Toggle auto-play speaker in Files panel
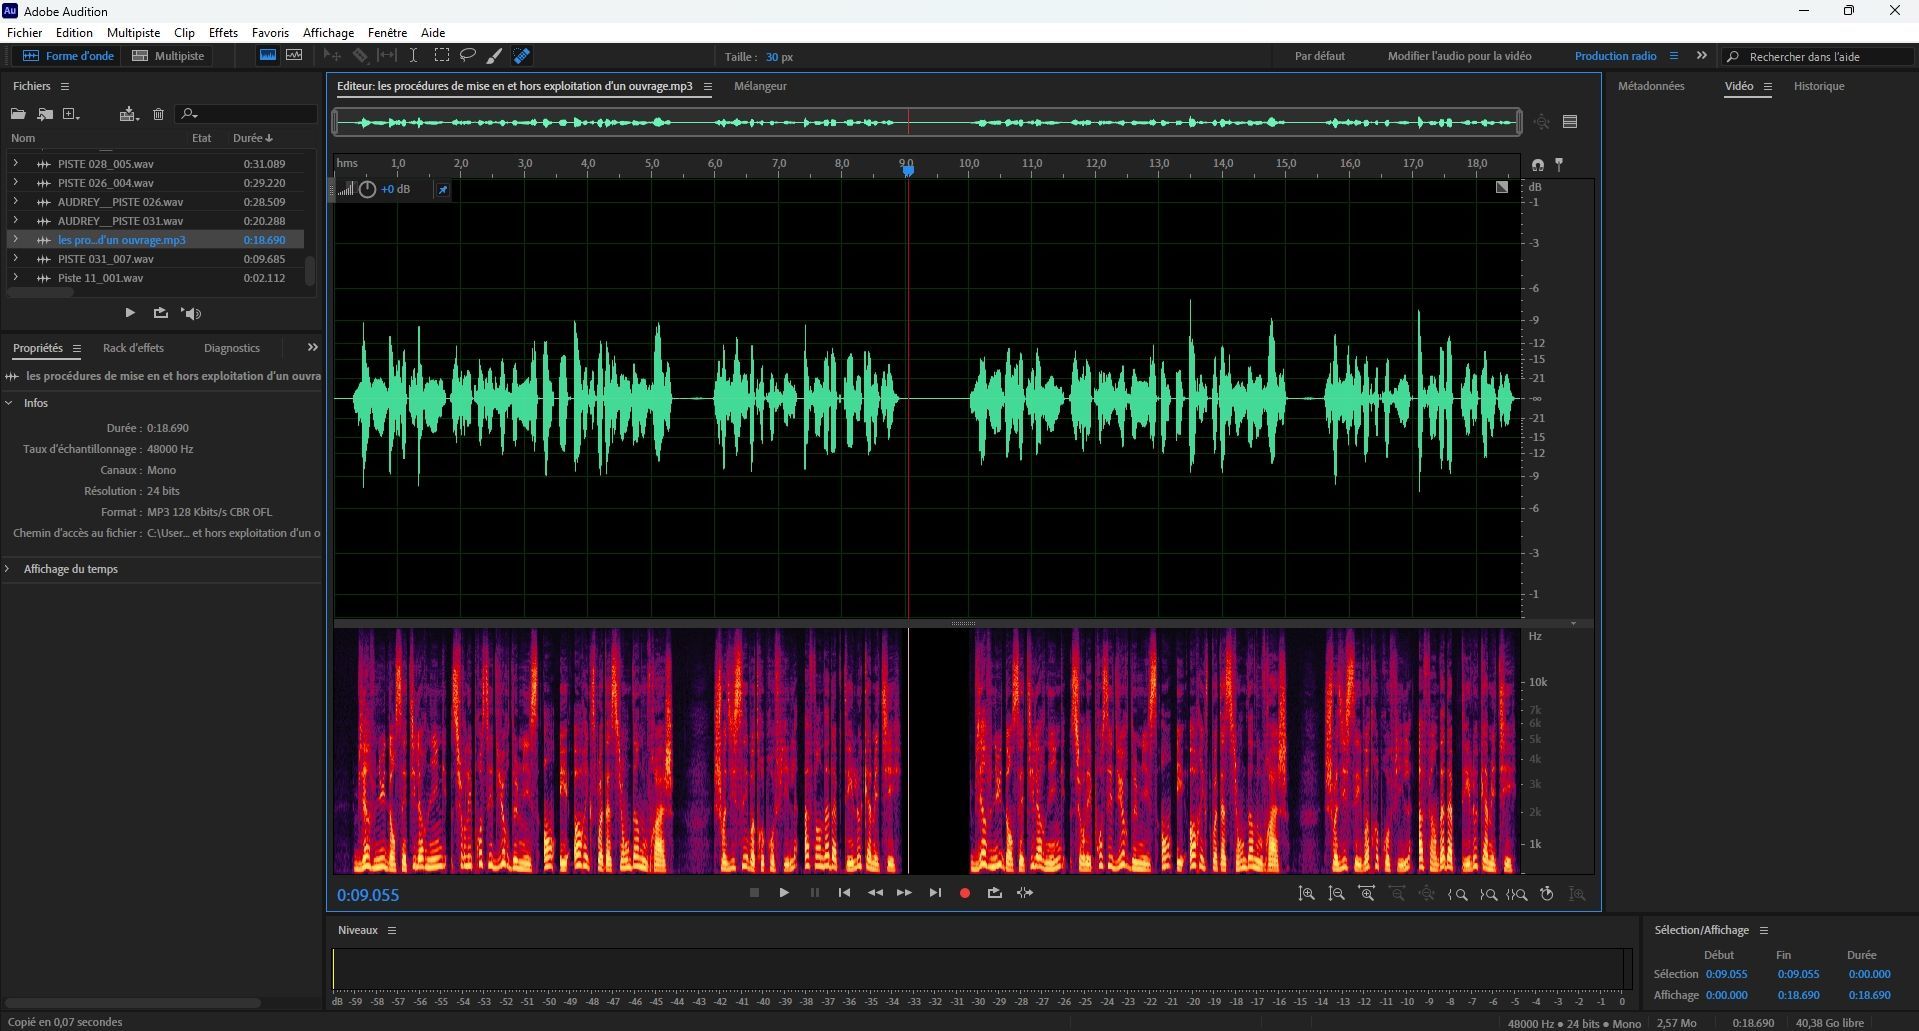The height and width of the screenshot is (1031, 1919). tap(191, 313)
